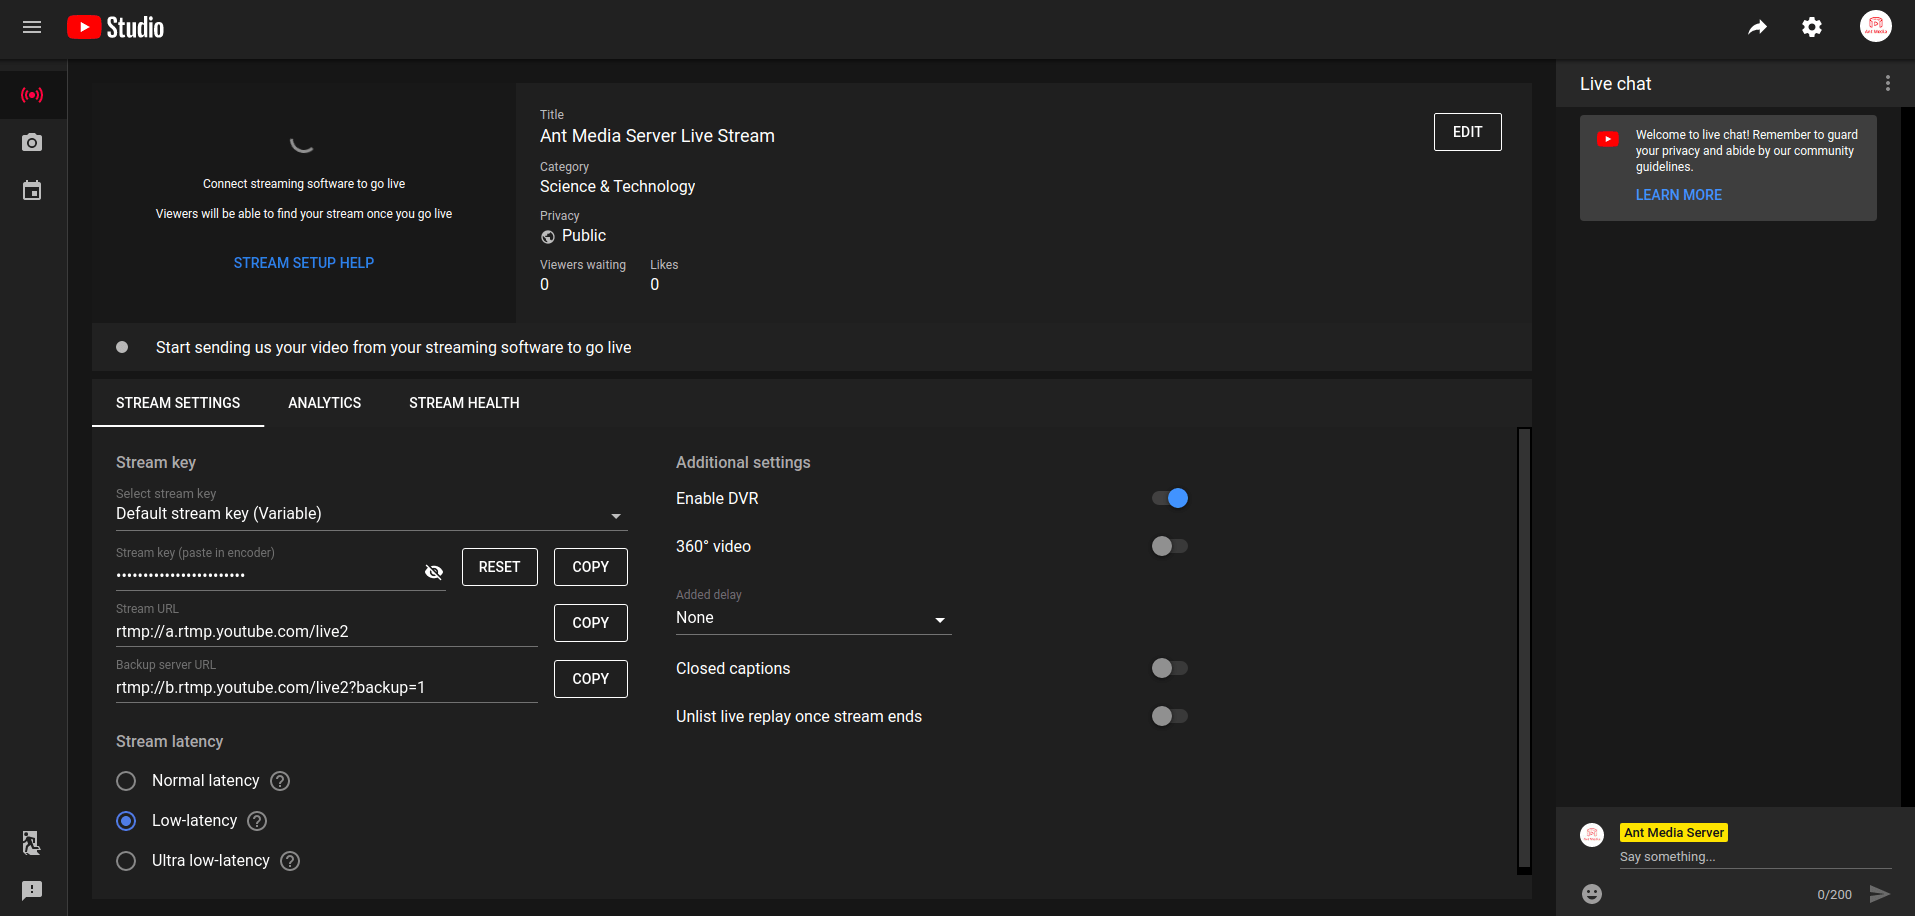Screen dimensions: 1915x916
Task: Reveal the stream key with eye icon
Action: pyautogui.click(x=434, y=572)
